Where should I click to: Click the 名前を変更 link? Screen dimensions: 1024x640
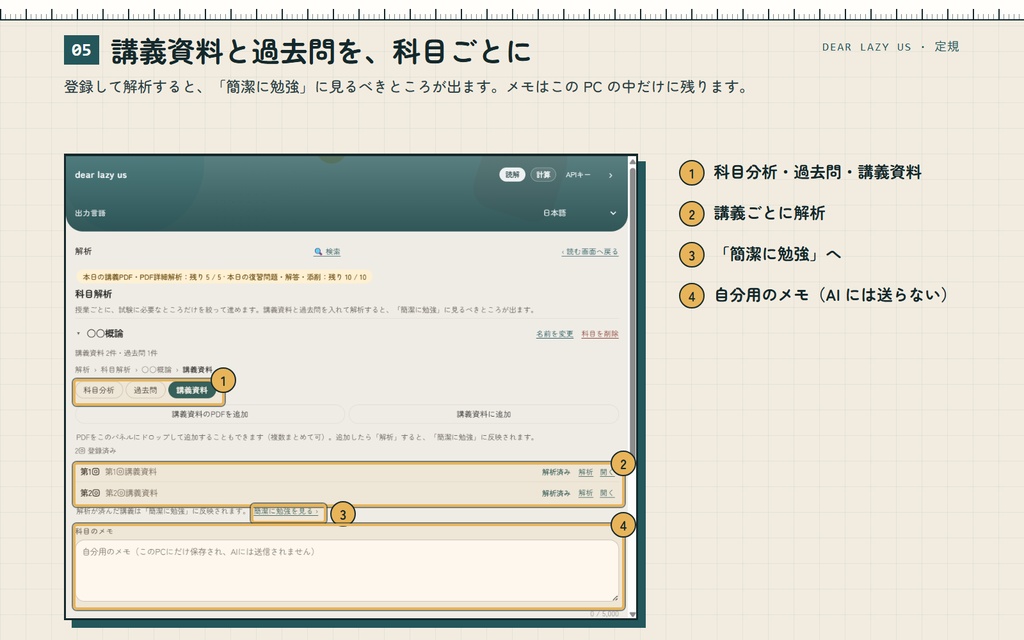(554, 334)
